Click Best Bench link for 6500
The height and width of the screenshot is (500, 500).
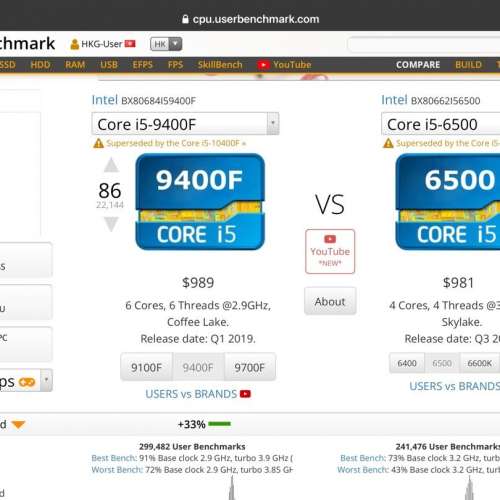[x=363, y=458]
